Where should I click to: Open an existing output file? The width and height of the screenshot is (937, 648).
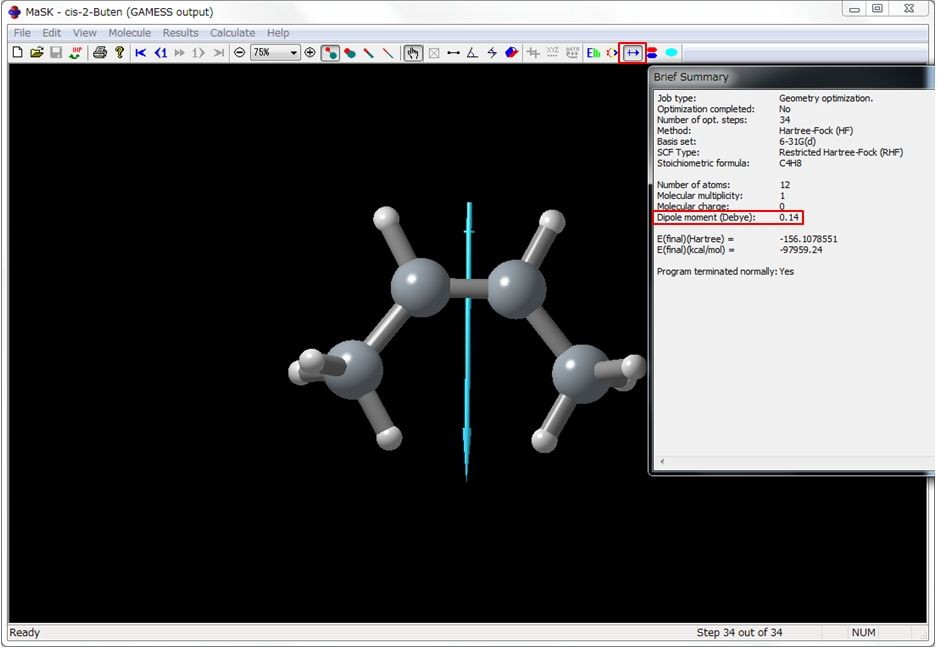(x=35, y=52)
